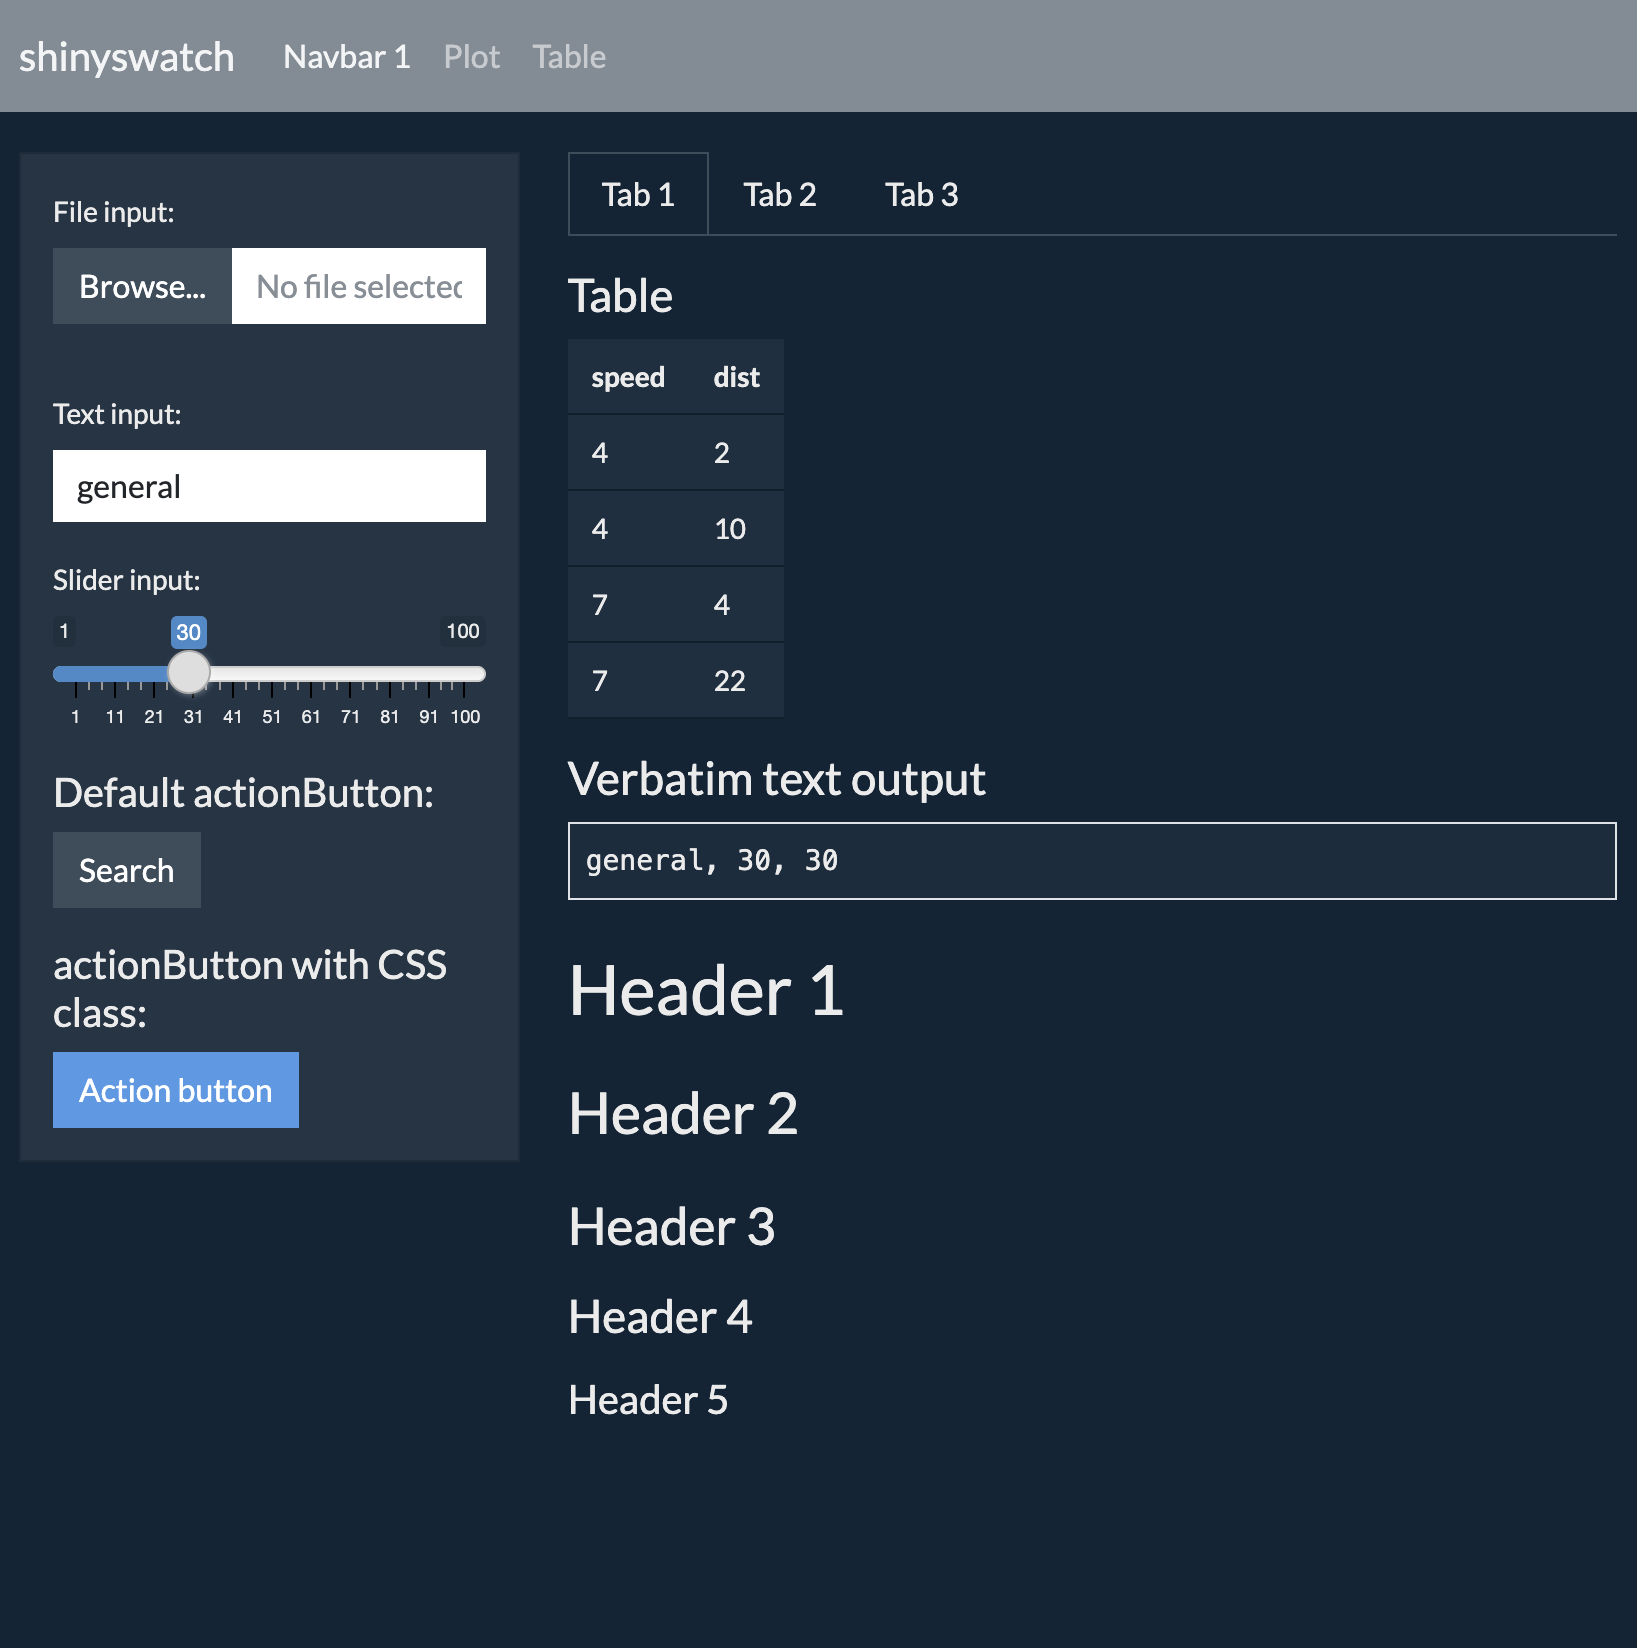Click the verbatim output box 'general, 30, 30'

coord(1091,861)
